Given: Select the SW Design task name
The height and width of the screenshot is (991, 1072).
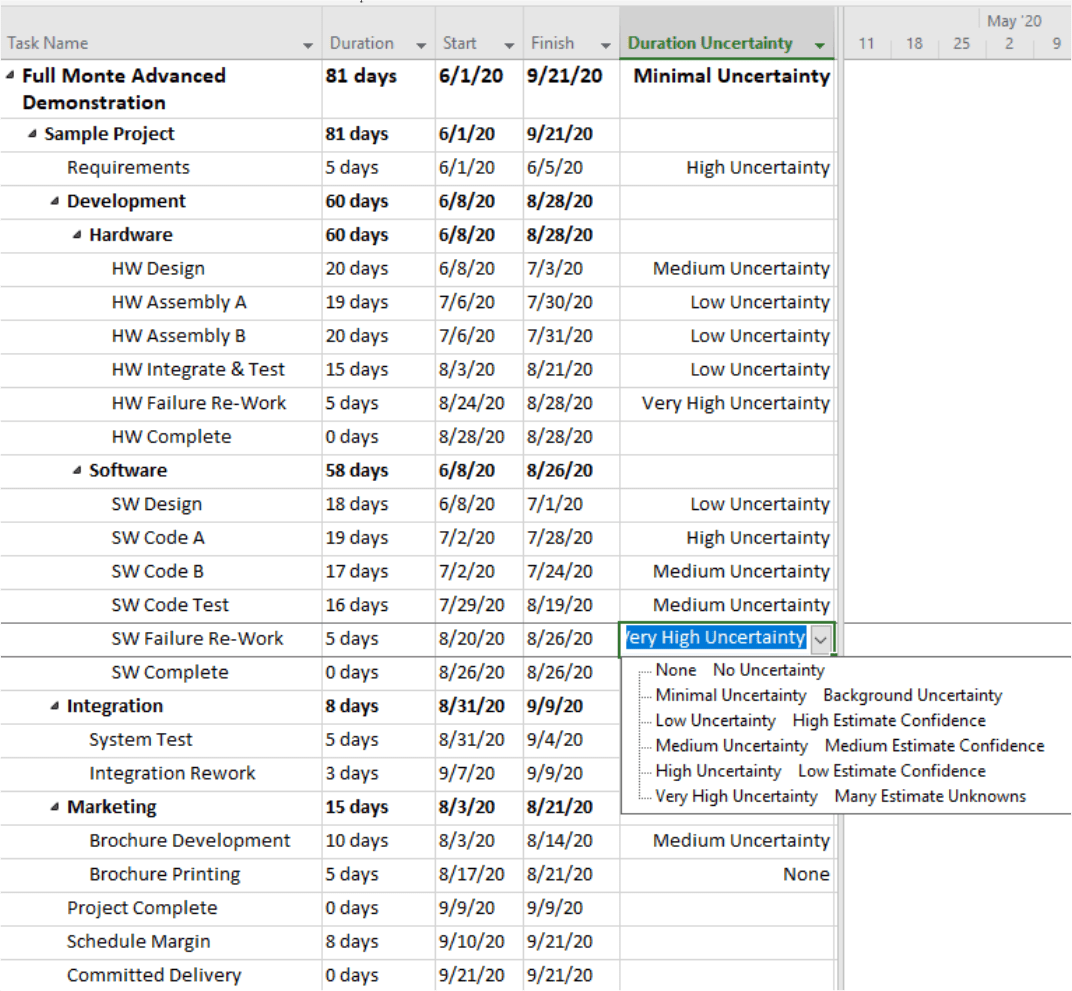Looking at the screenshot, I should pos(157,504).
